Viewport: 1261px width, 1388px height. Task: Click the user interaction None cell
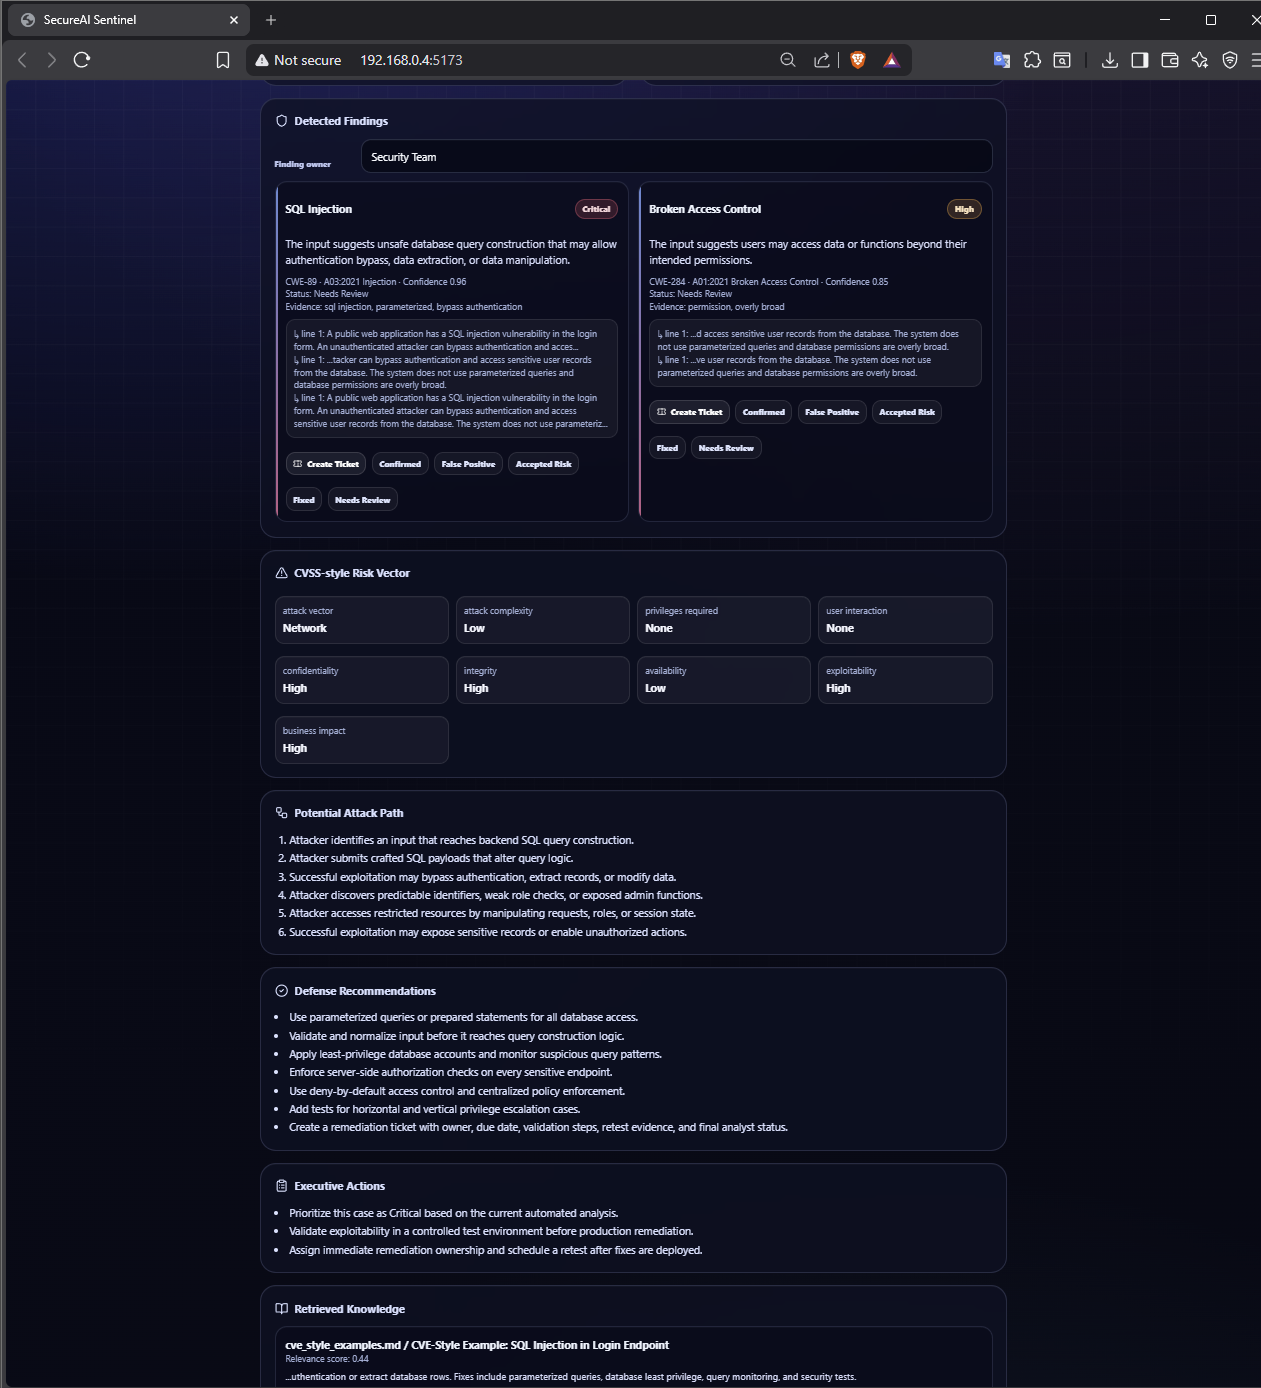905,620
